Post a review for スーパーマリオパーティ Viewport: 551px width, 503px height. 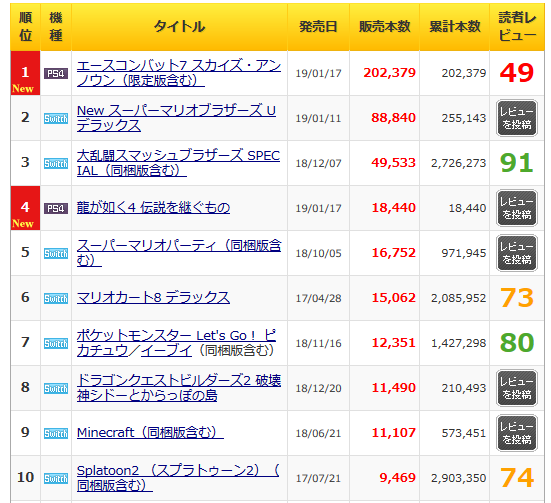(x=517, y=253)
